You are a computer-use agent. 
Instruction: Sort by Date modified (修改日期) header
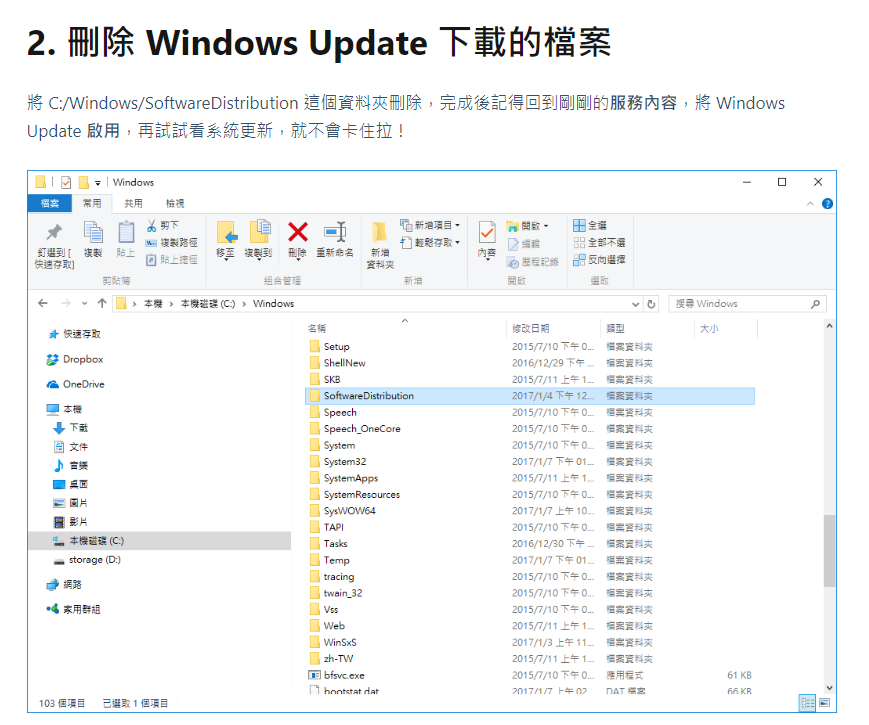coord(530,329)
